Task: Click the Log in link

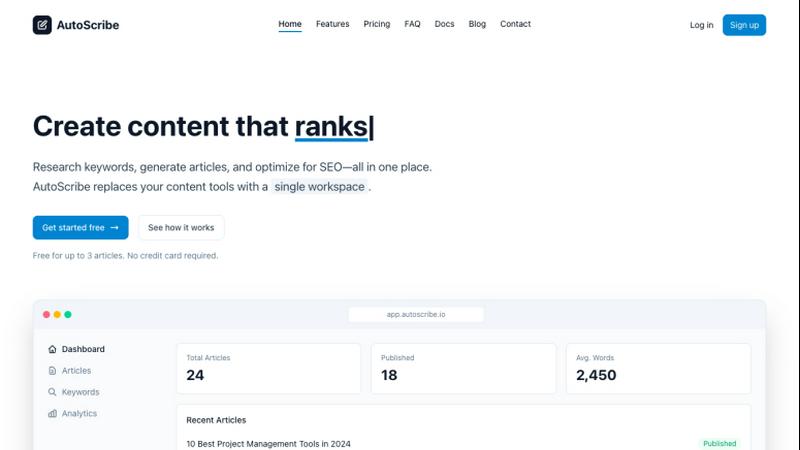Action: click(701, 25)
